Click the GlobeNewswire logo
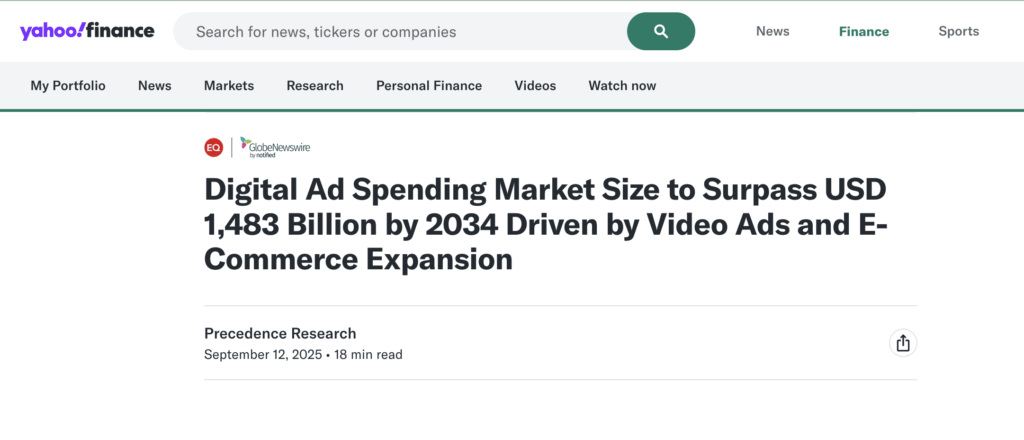This screenshot has width=1024, height=440. 275,148
